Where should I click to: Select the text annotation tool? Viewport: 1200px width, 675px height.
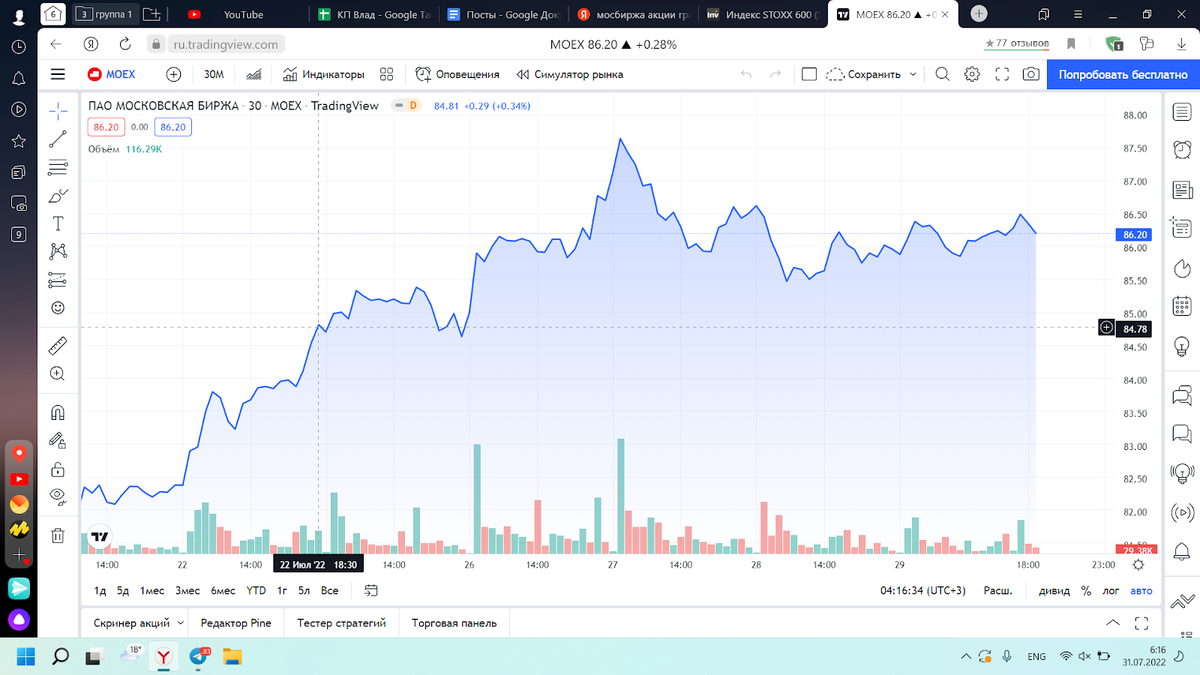click(x=58, y=223)
